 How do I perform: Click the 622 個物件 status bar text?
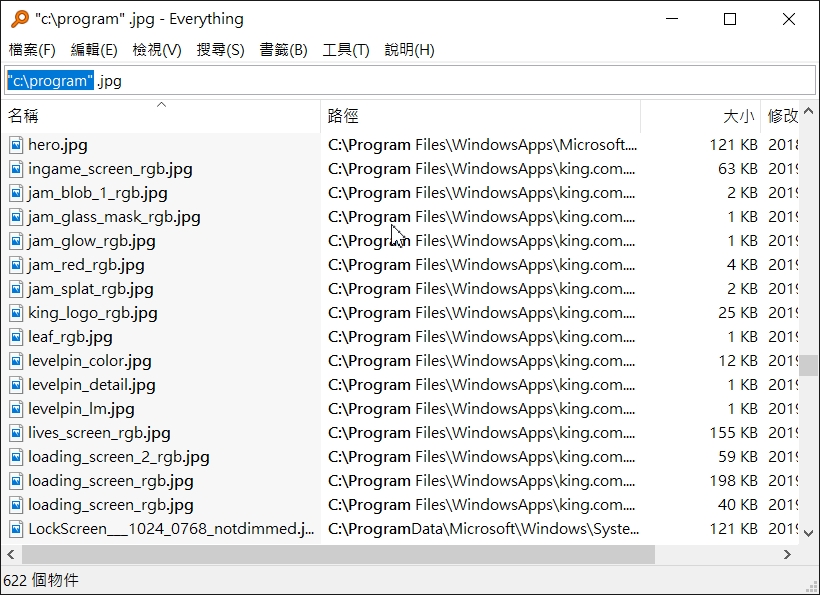point(41,580)
